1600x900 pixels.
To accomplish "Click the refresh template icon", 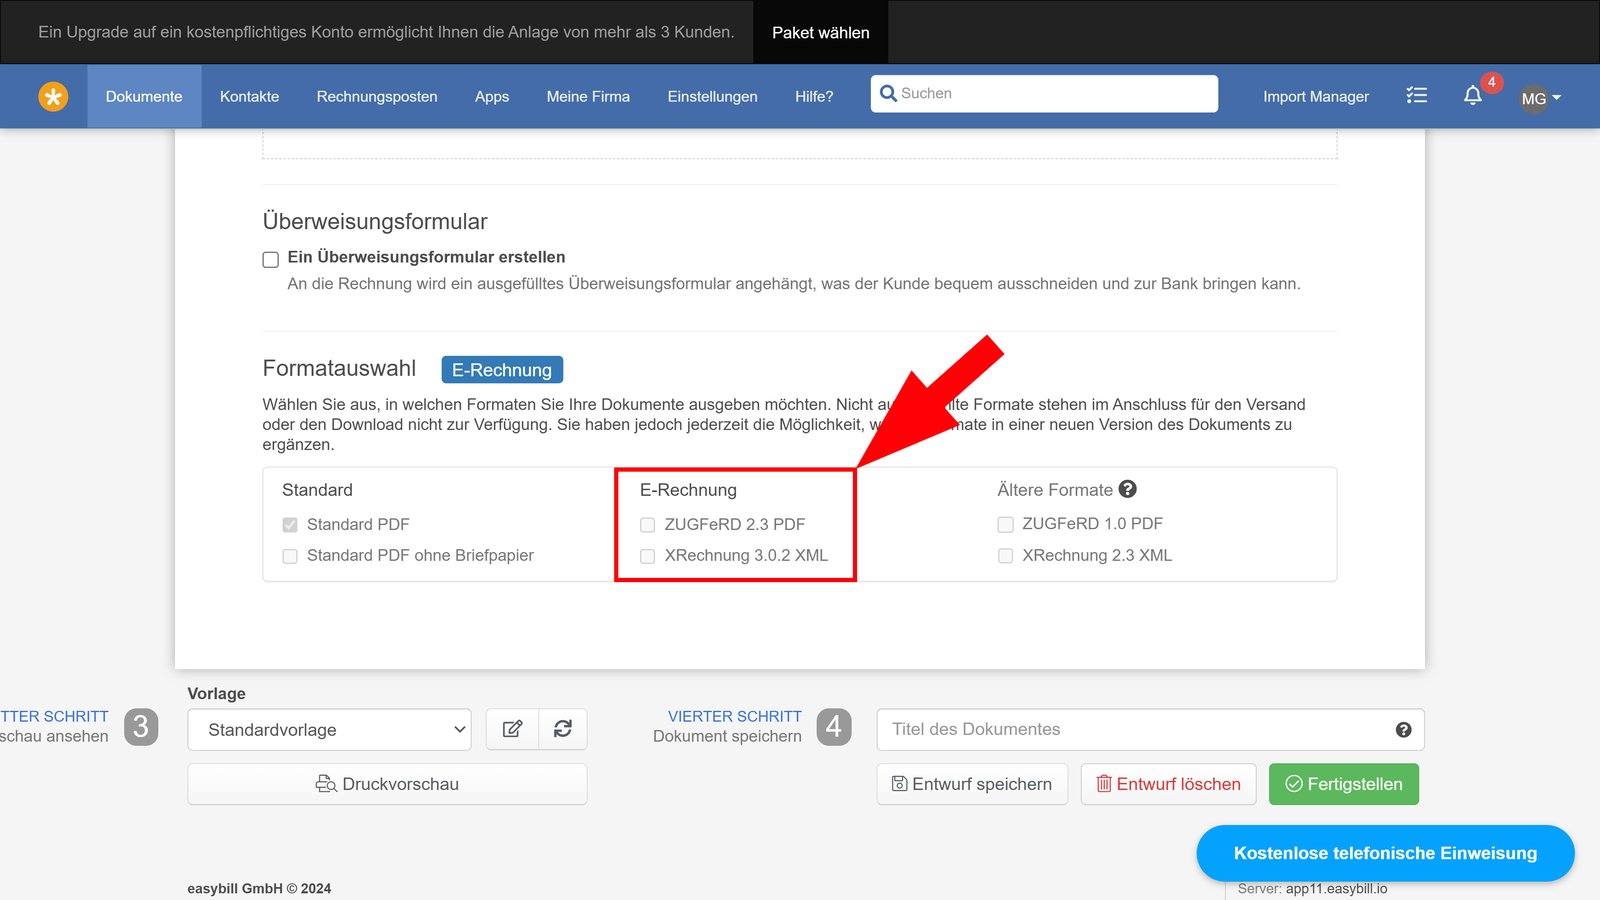I will (563, 729).
